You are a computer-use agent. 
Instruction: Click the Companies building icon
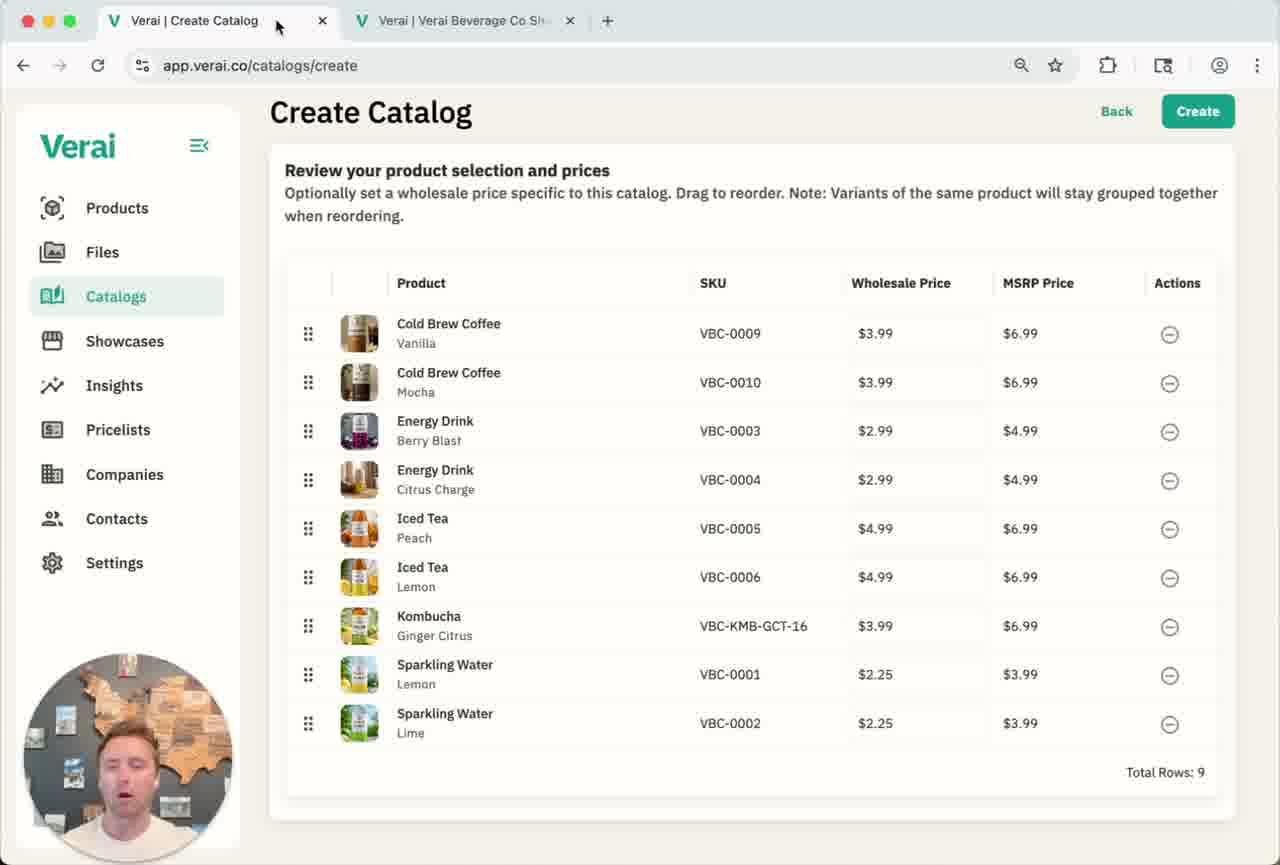click(52, 474)
